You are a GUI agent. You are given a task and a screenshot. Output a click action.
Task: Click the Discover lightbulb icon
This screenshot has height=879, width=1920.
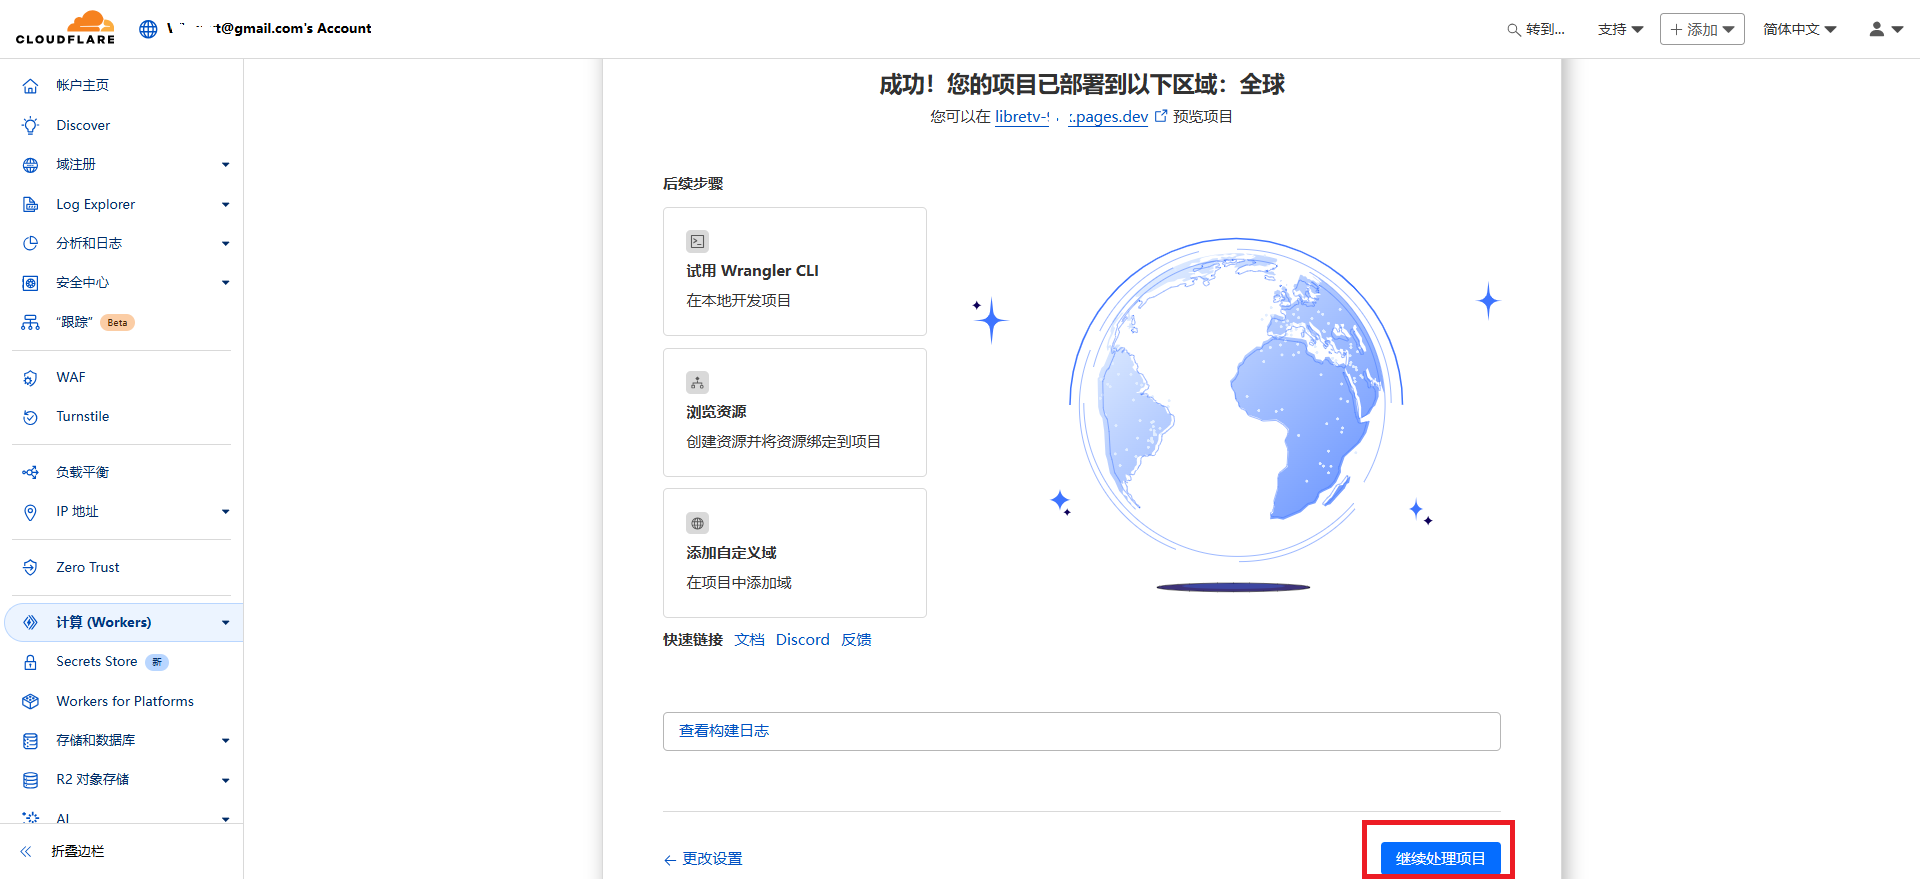(x=31, y=125)
